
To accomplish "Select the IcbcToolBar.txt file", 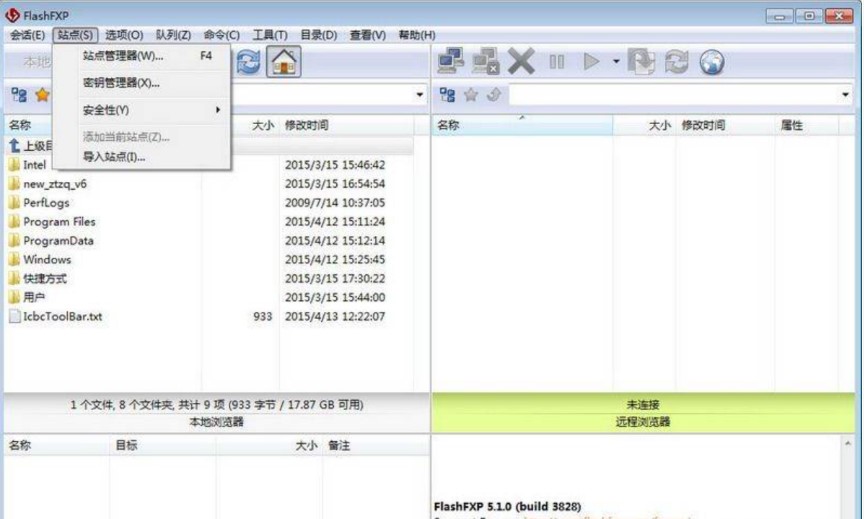I will coord(56,317).
